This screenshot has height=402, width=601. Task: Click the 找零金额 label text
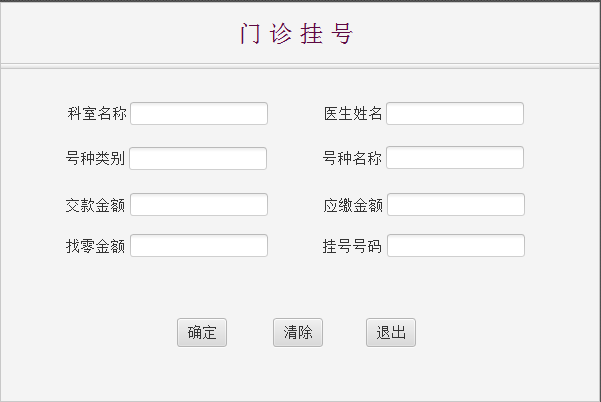pos(96,246)
